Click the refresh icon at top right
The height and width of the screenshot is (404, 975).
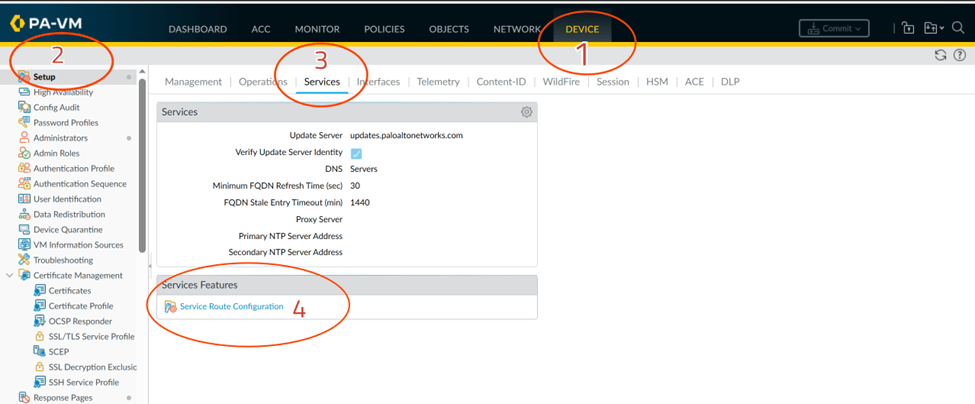[940, 55]
